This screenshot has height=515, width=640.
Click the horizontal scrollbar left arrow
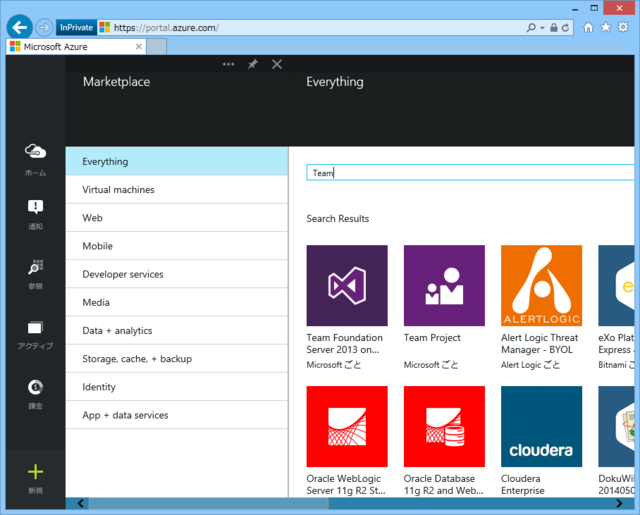(80, 503)
